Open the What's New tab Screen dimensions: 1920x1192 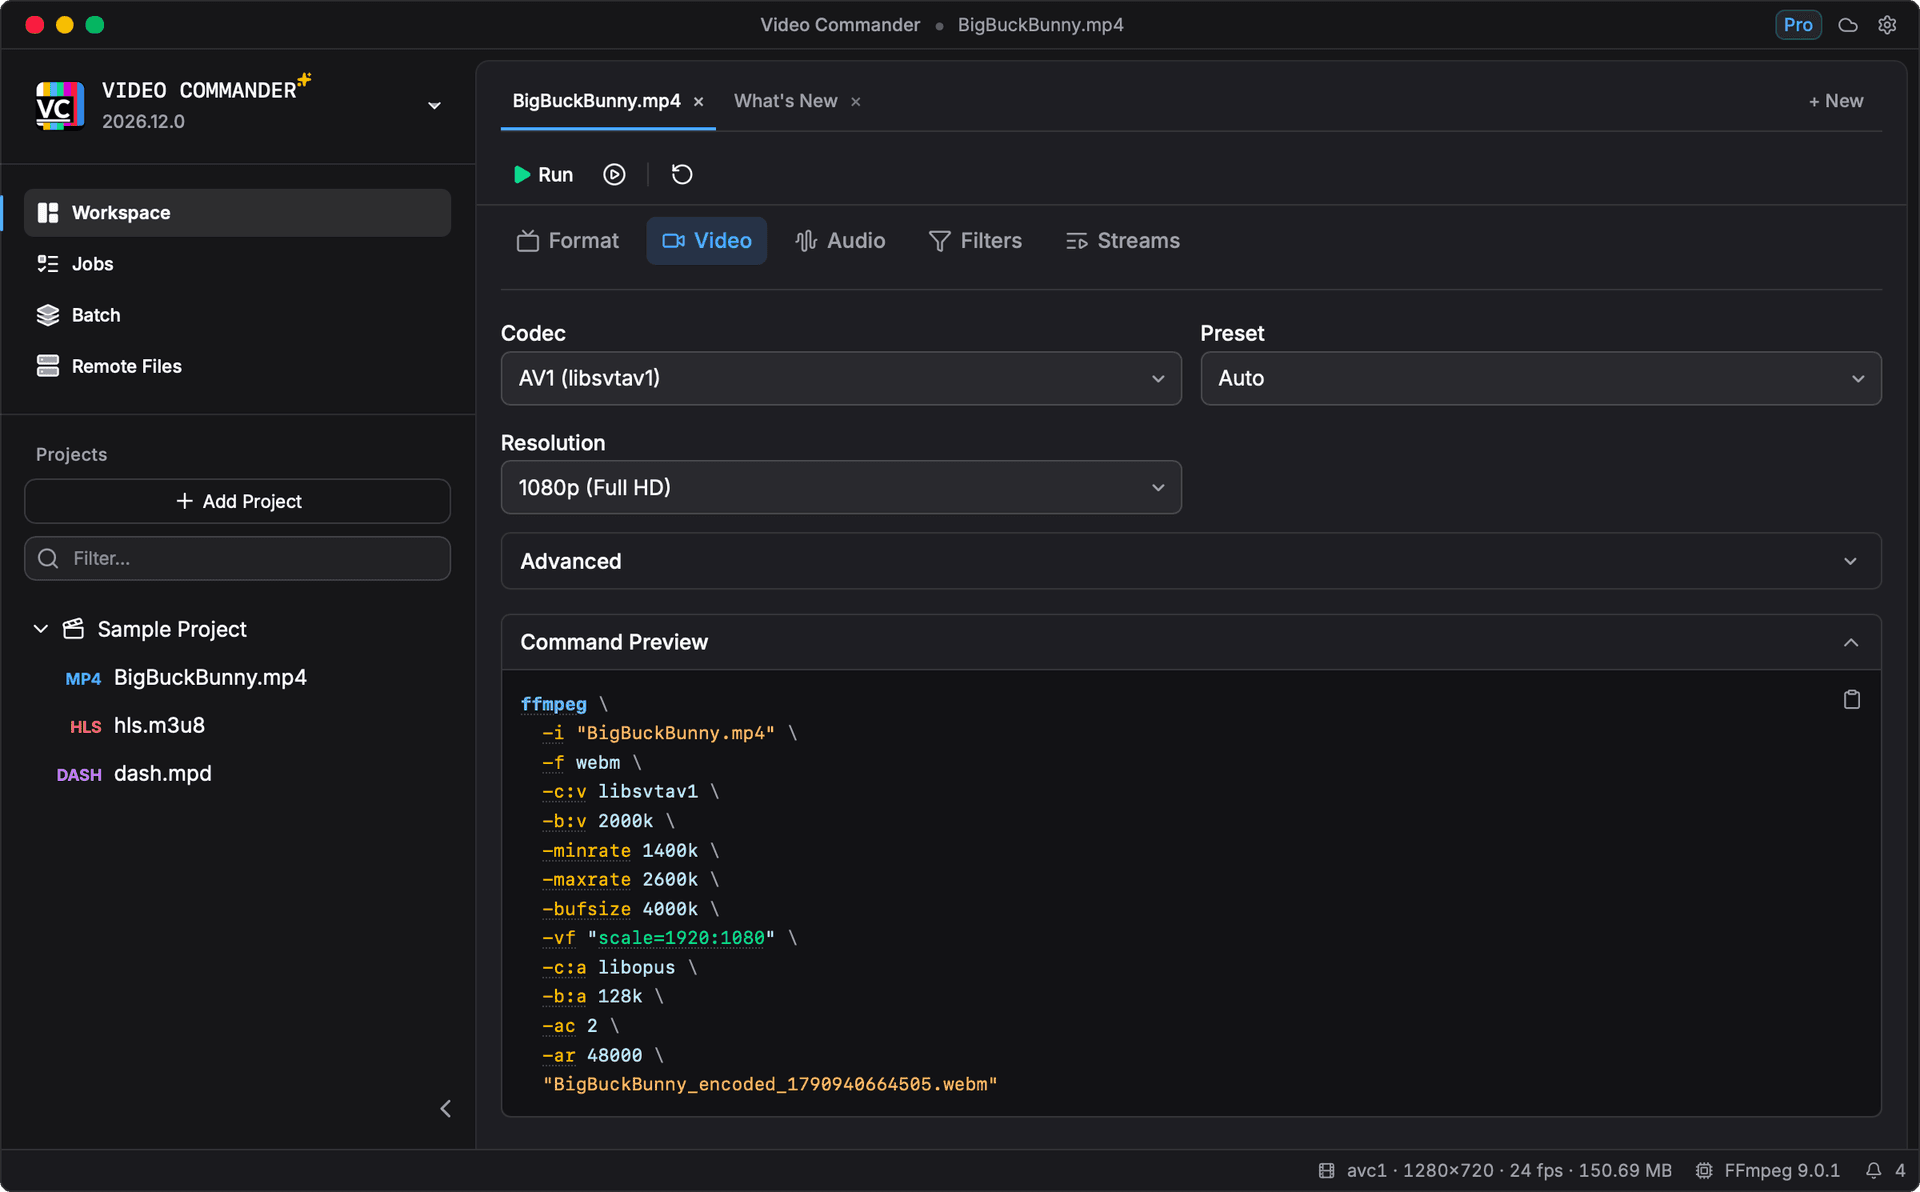coord(785,101)
